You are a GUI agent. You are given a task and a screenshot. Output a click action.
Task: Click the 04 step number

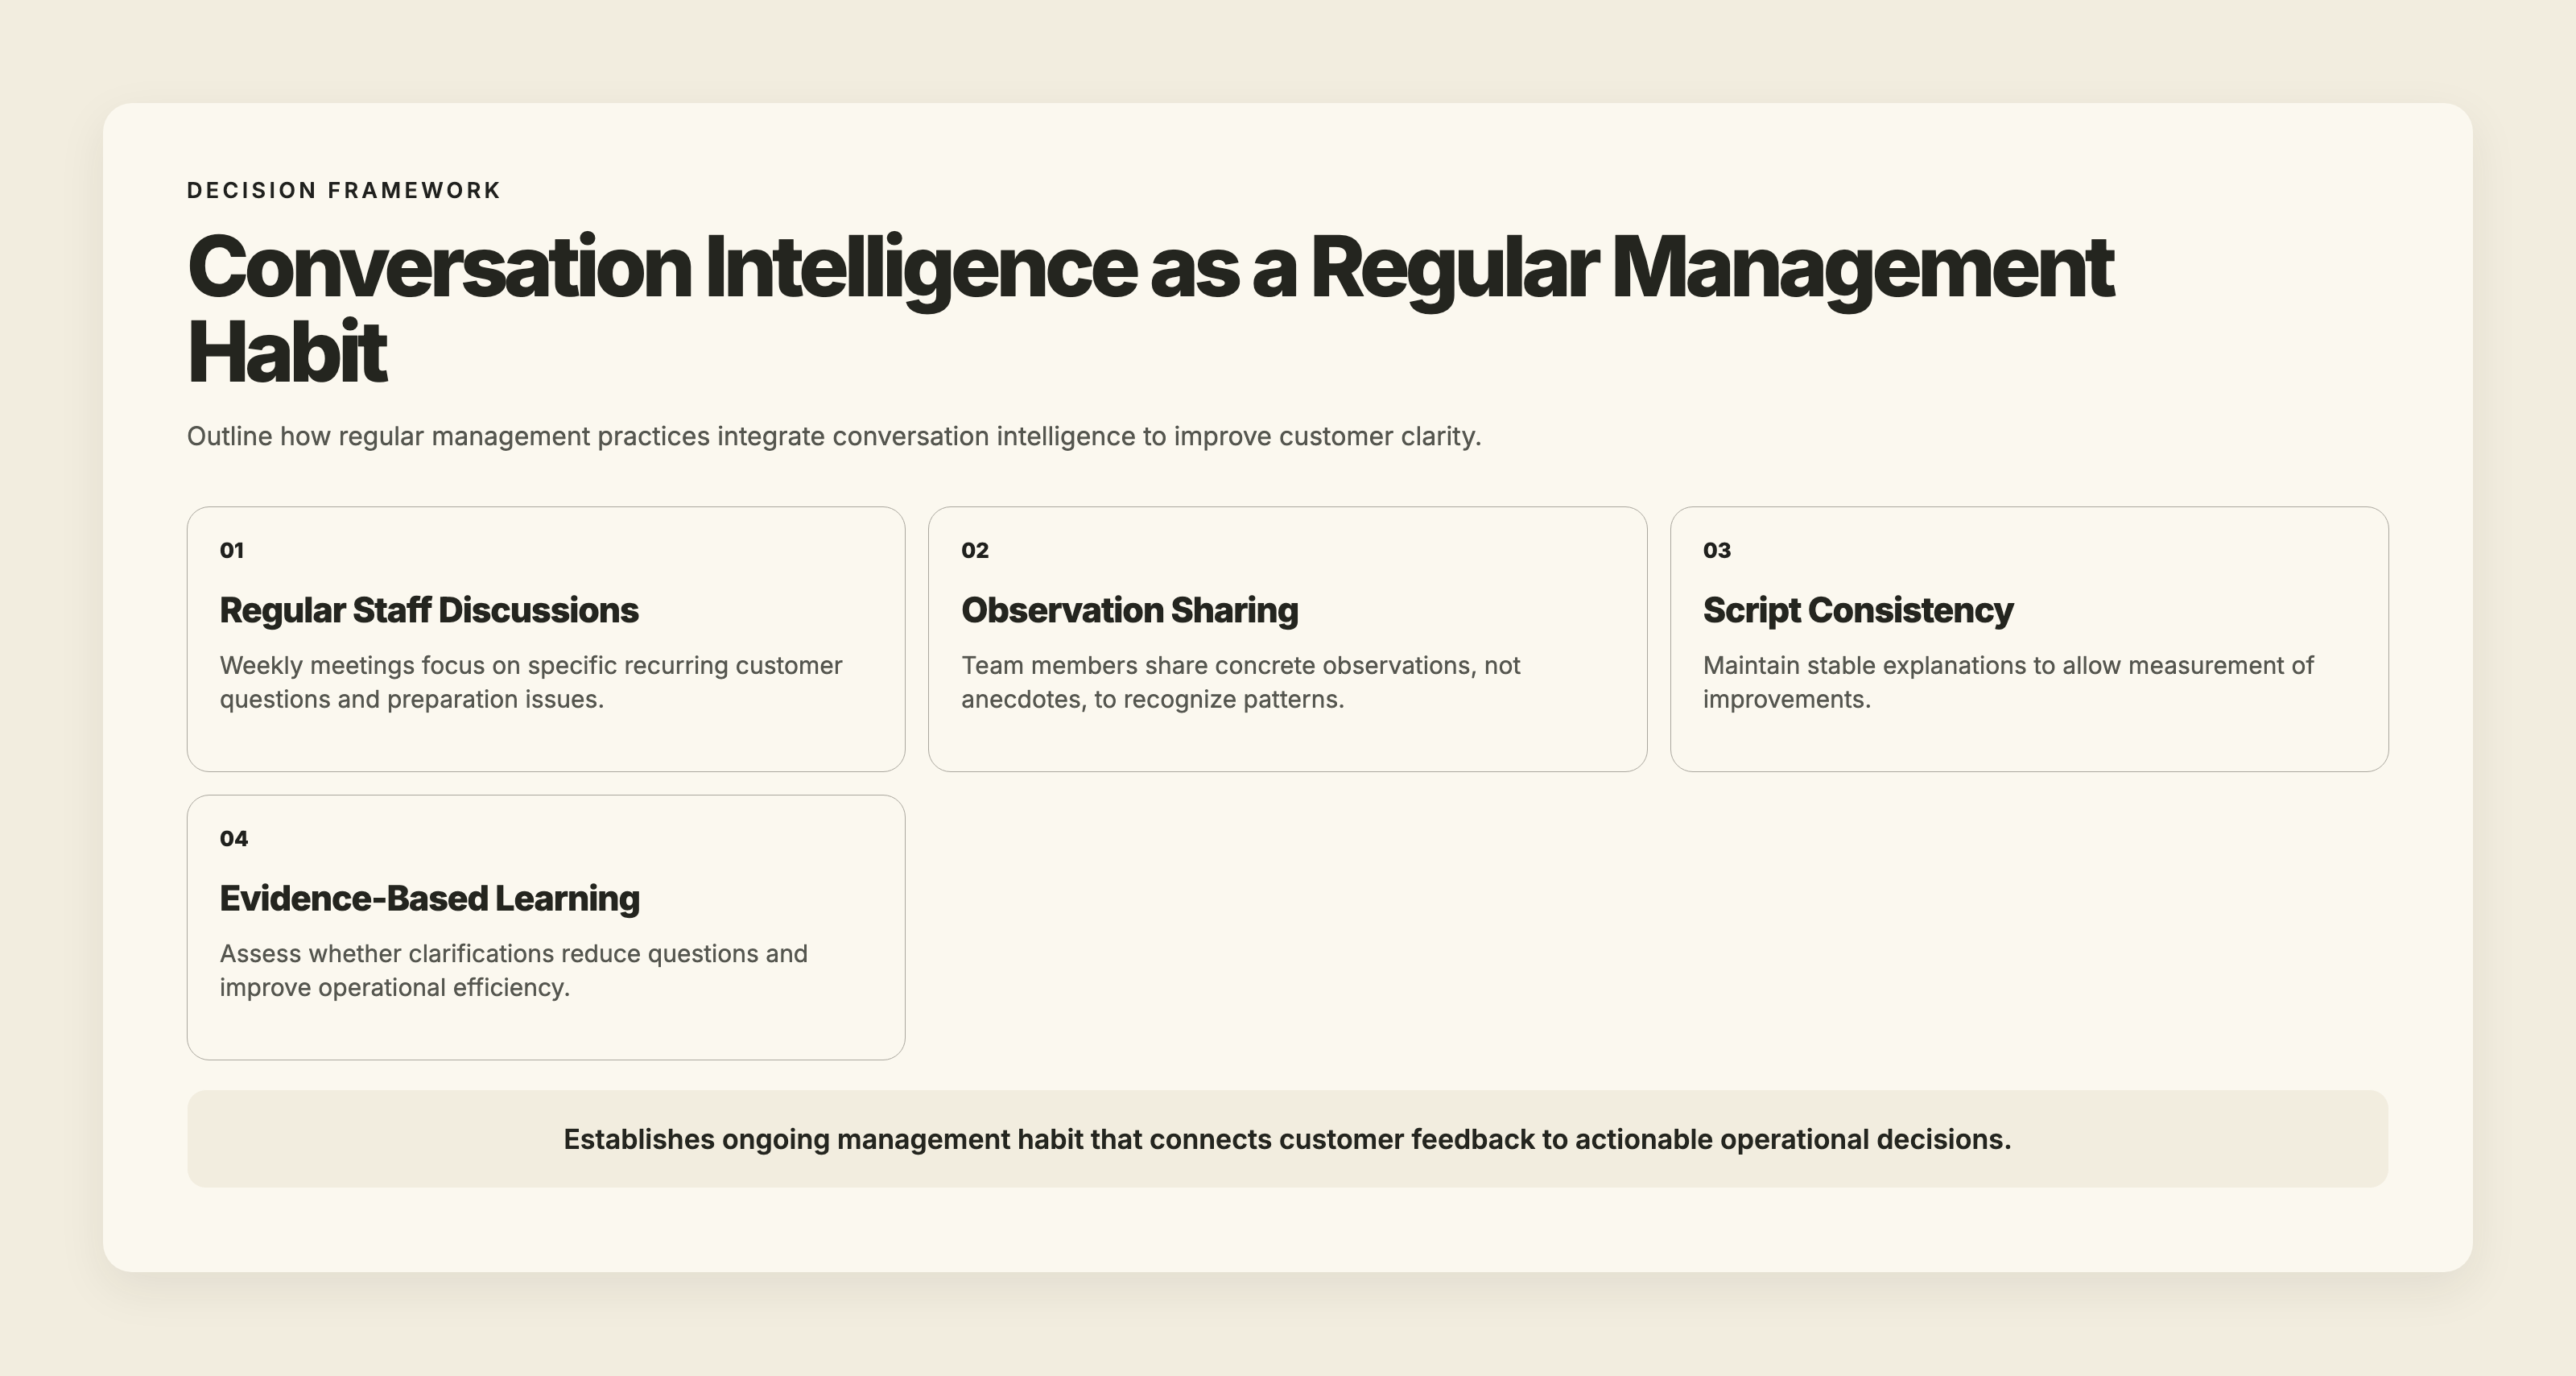pyautogui.click(x=234, y=838)
